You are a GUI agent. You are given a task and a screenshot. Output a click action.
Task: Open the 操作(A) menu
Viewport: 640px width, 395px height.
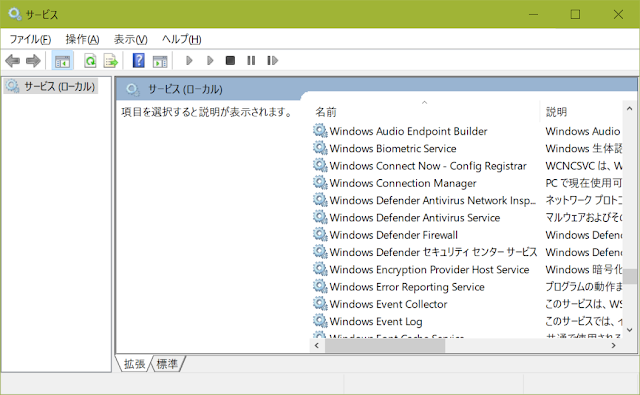tap(82, 39)
